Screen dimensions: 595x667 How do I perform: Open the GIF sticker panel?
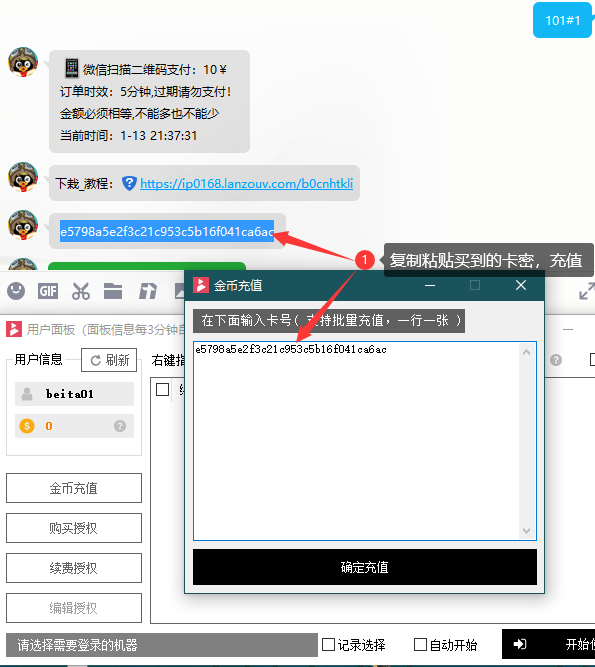tap(48, 291)
